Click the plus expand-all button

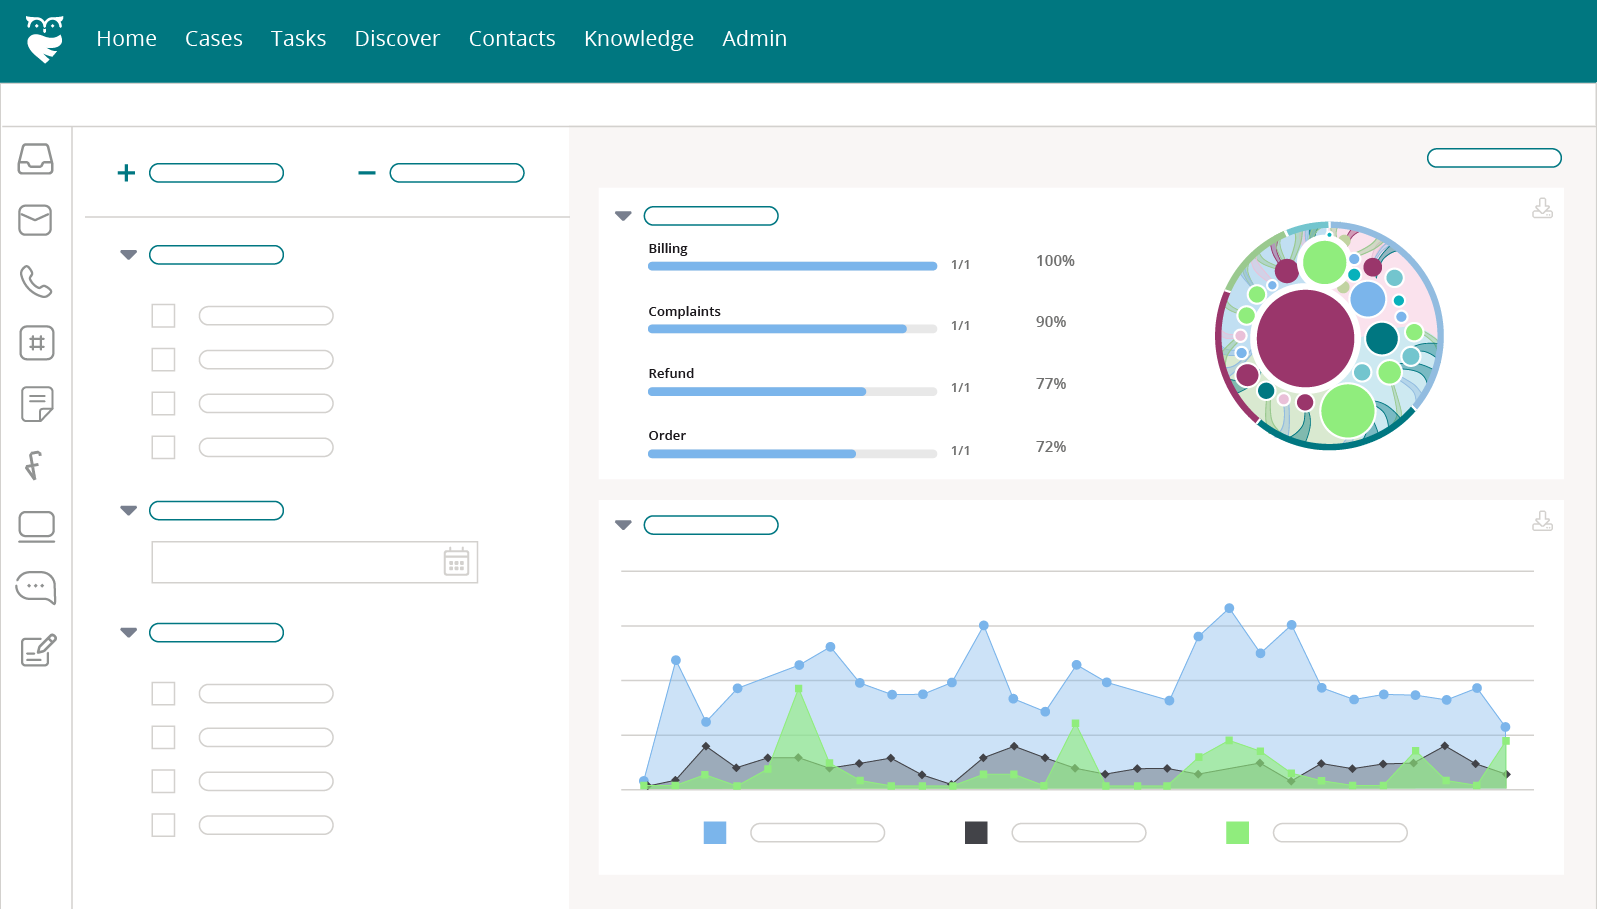coord(126,173)
